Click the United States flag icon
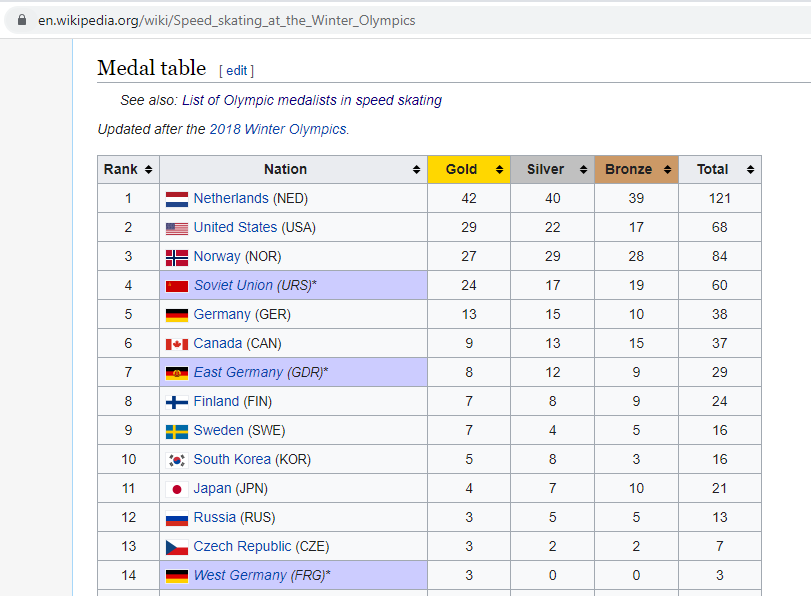 click(177, 228)
